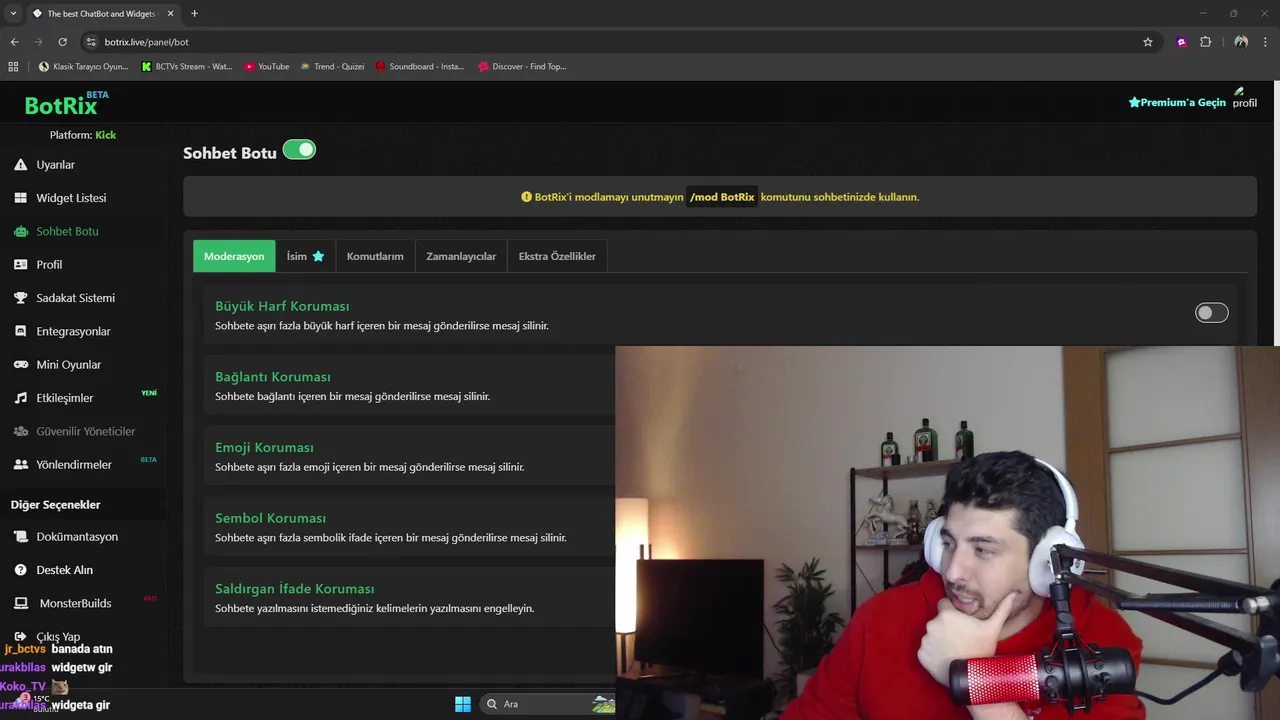Click the Platform: Kick label
This screenshot has width=1280, height=720.
(x=83, y=135)
